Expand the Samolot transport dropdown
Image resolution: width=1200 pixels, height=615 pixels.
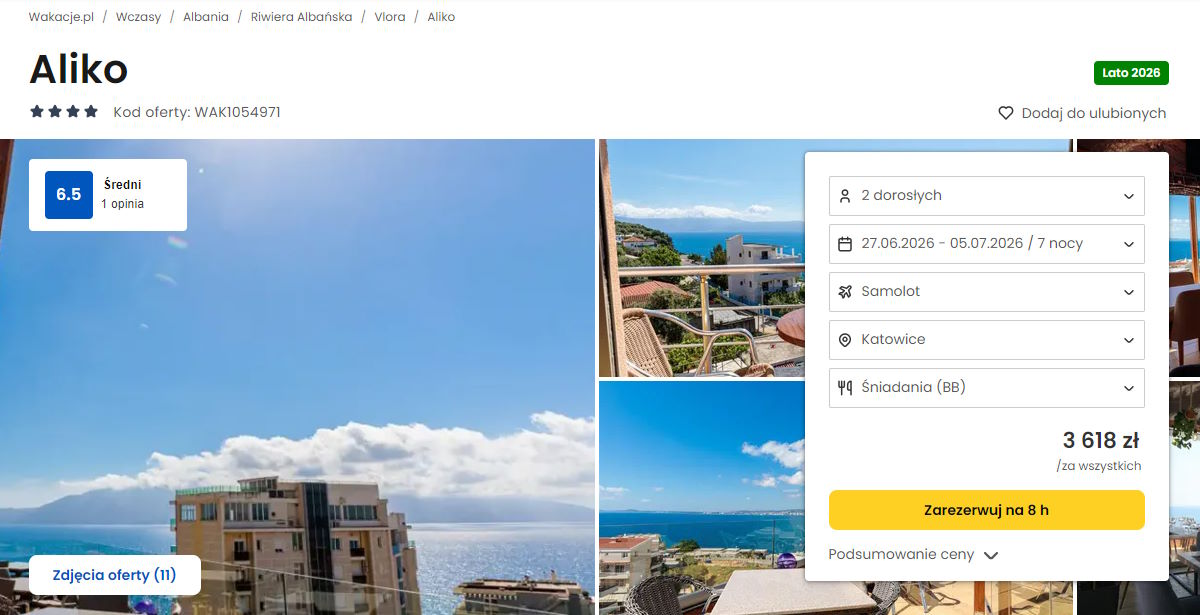pyautogui.click(x=987, y=292)
